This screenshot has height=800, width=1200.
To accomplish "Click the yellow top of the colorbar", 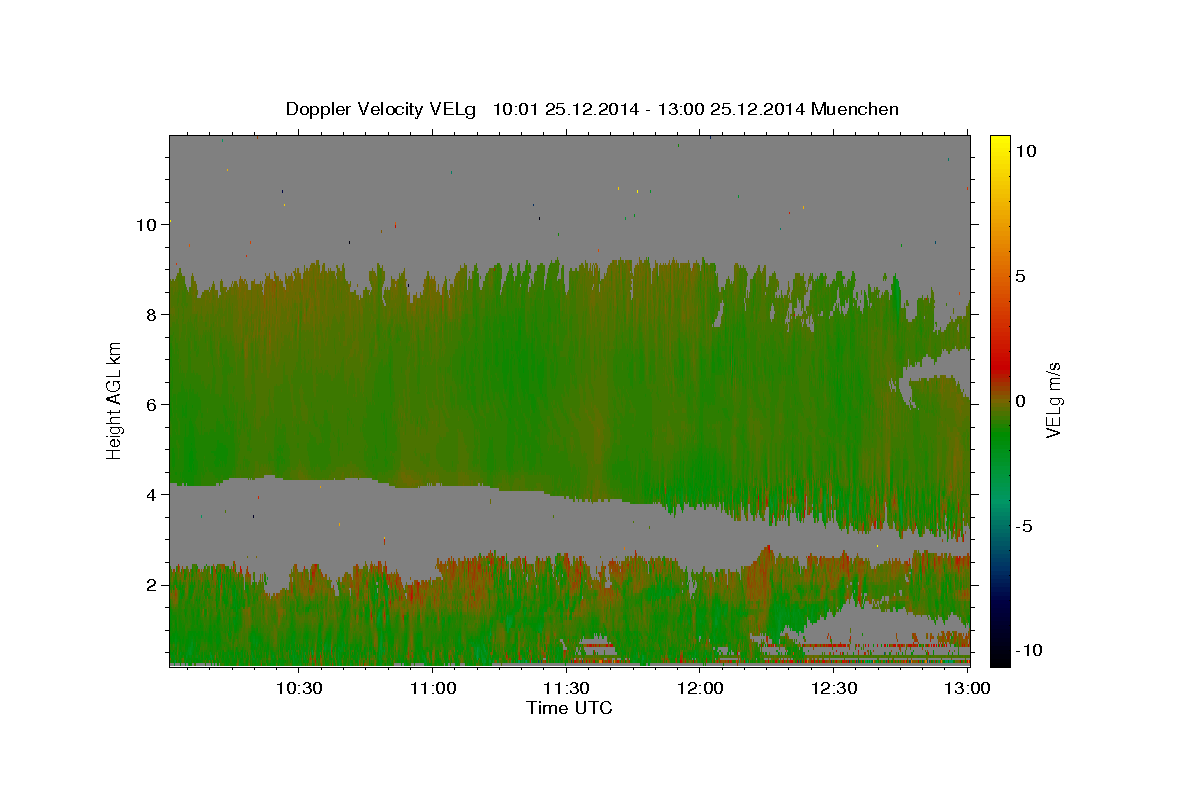I will (999, 145).
